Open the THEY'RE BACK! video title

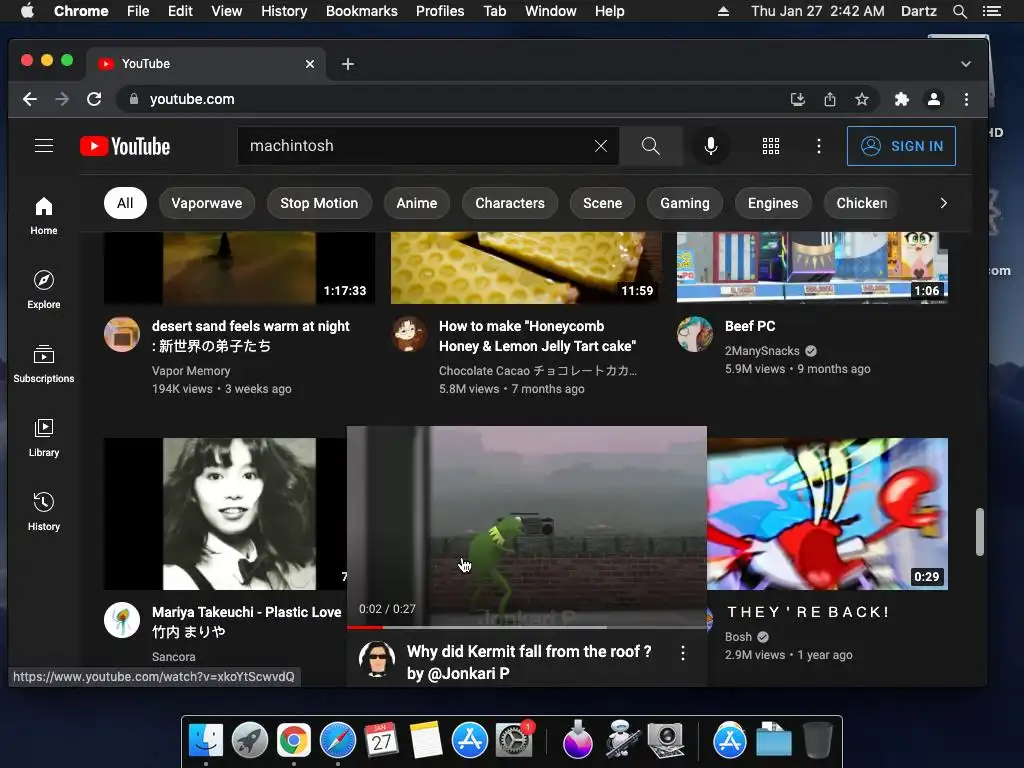tap(808, 612)
